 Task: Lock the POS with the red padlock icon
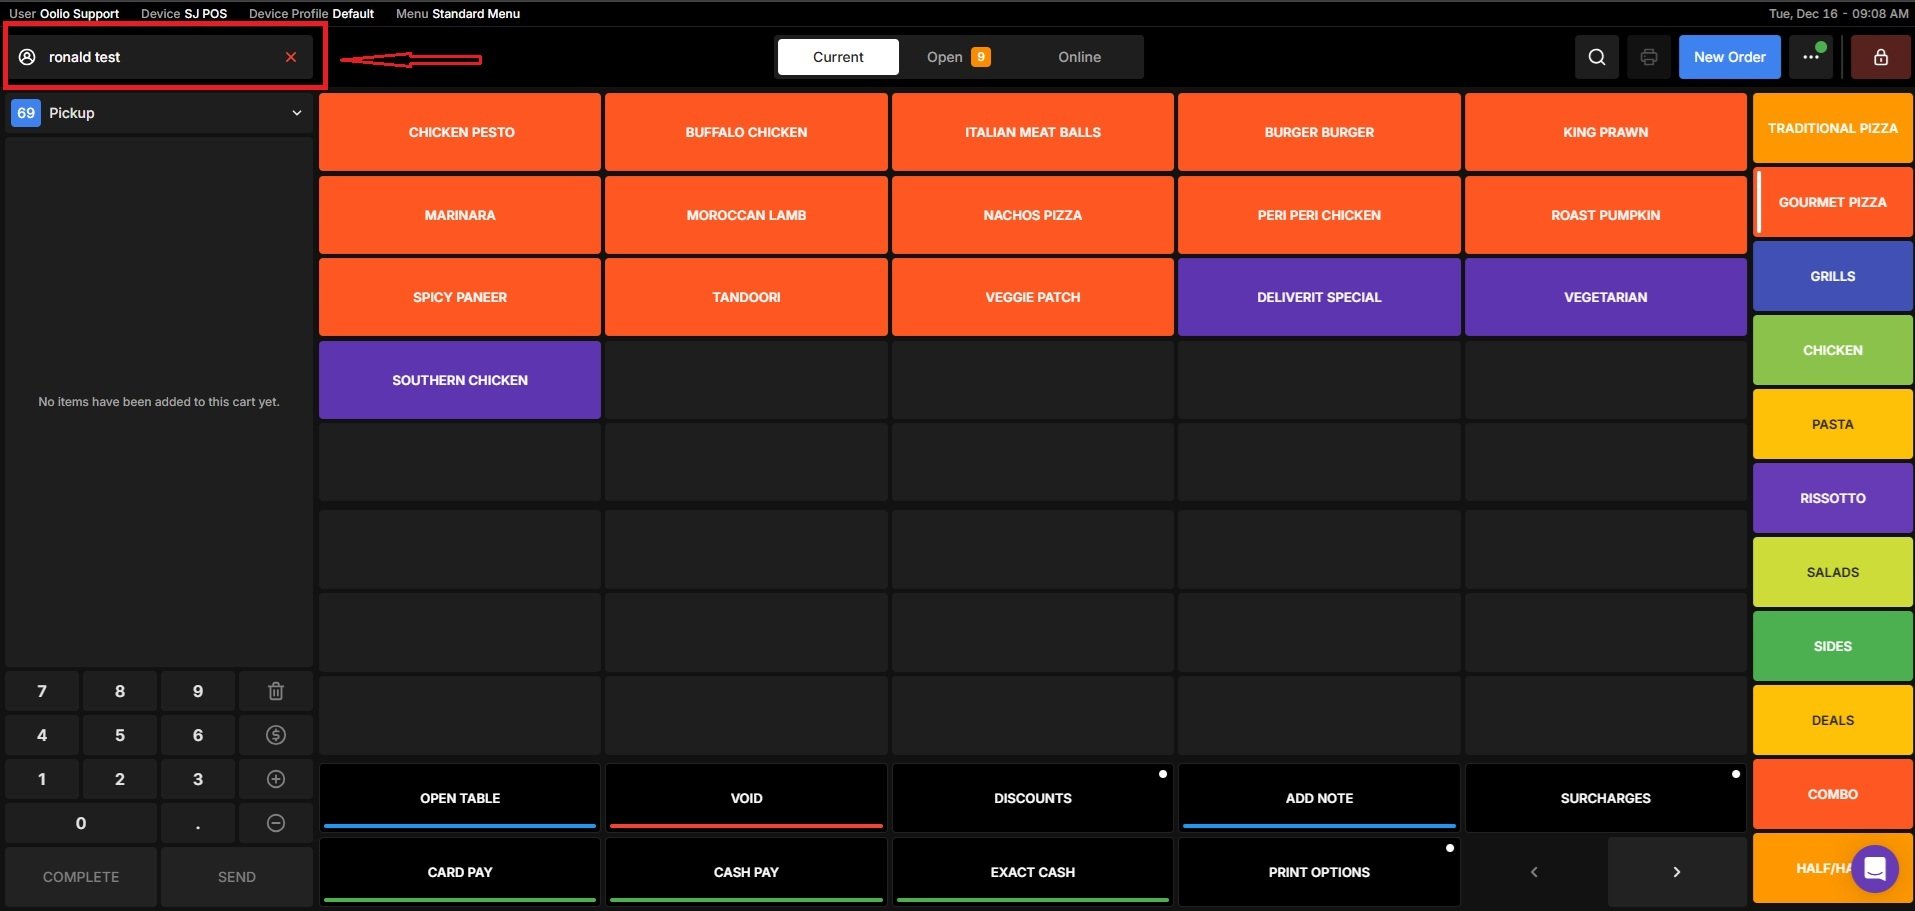[1880, 57]
